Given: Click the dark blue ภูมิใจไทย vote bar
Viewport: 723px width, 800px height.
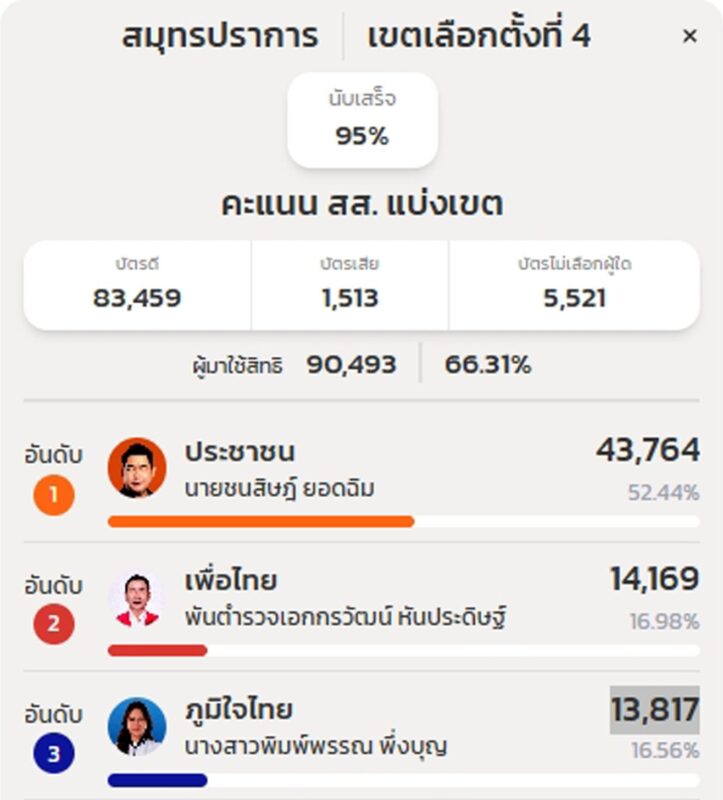Looking at the screenshot, I should click(157, 780).
